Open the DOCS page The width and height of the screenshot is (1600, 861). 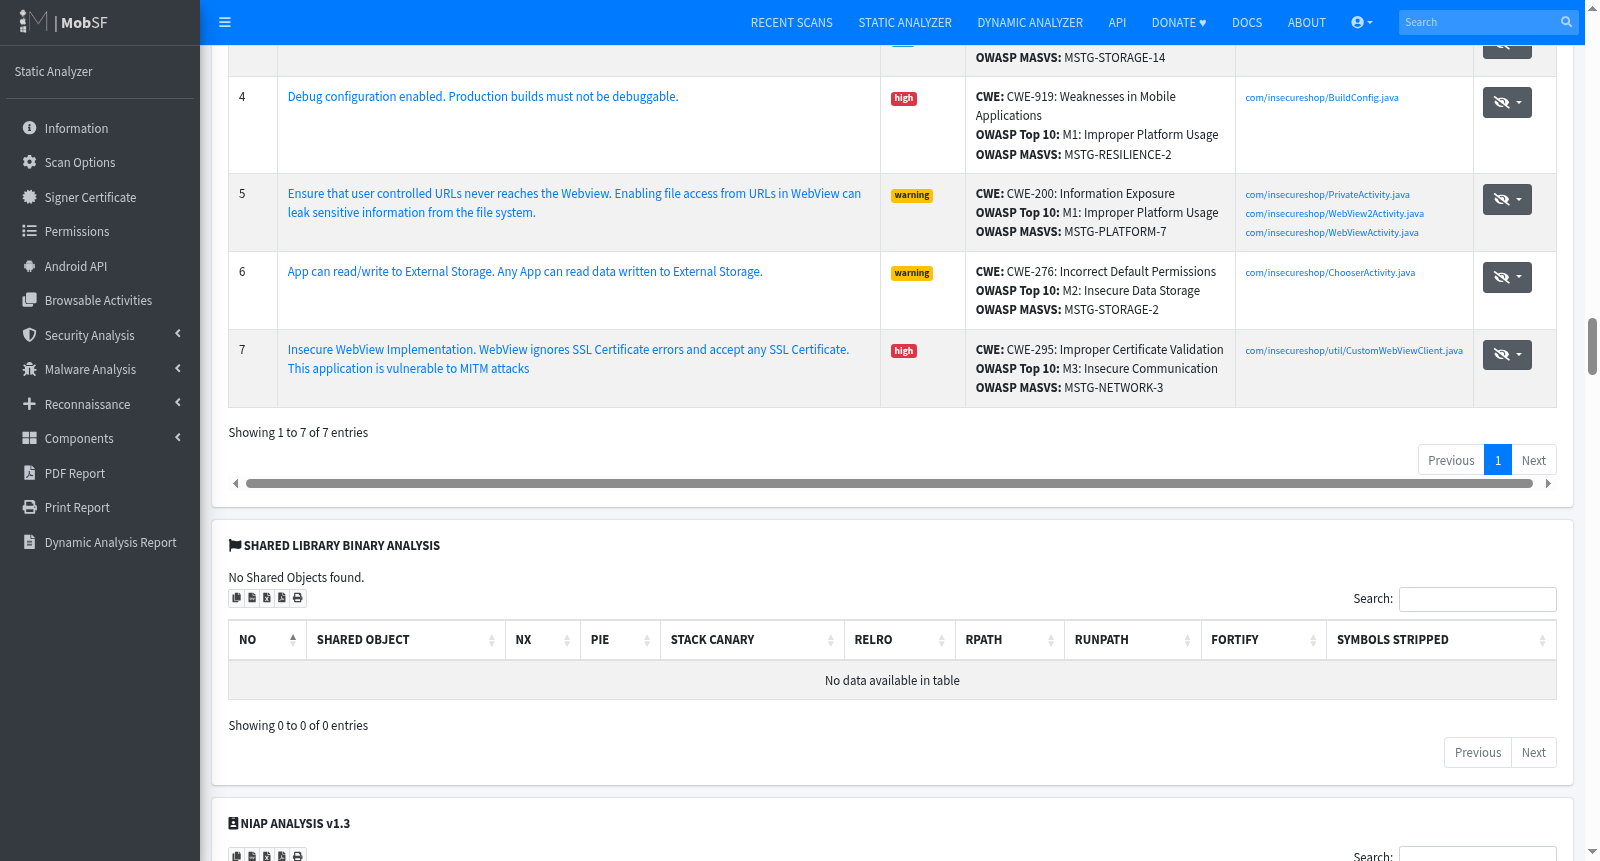click(1247, 22)
